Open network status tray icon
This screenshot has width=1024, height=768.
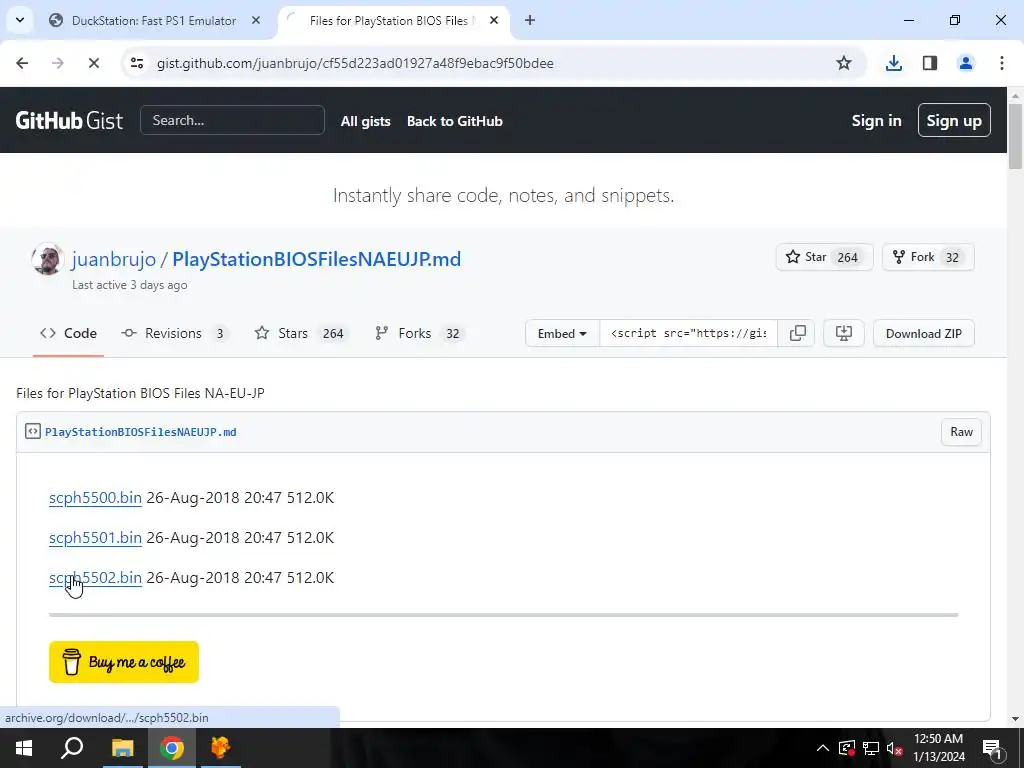(871, 748)
